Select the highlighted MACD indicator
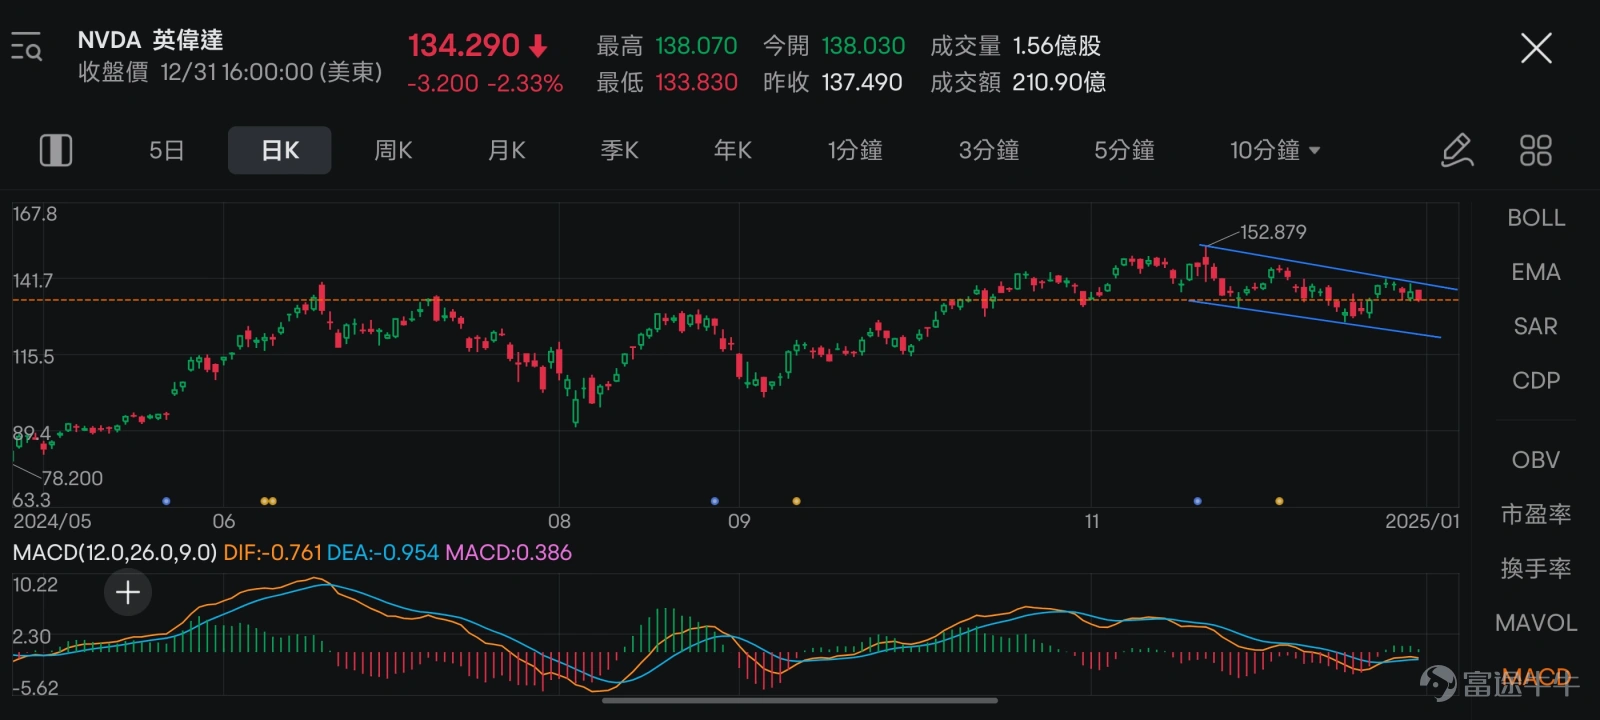1600x720 pixels. [x=1536, y=677]
